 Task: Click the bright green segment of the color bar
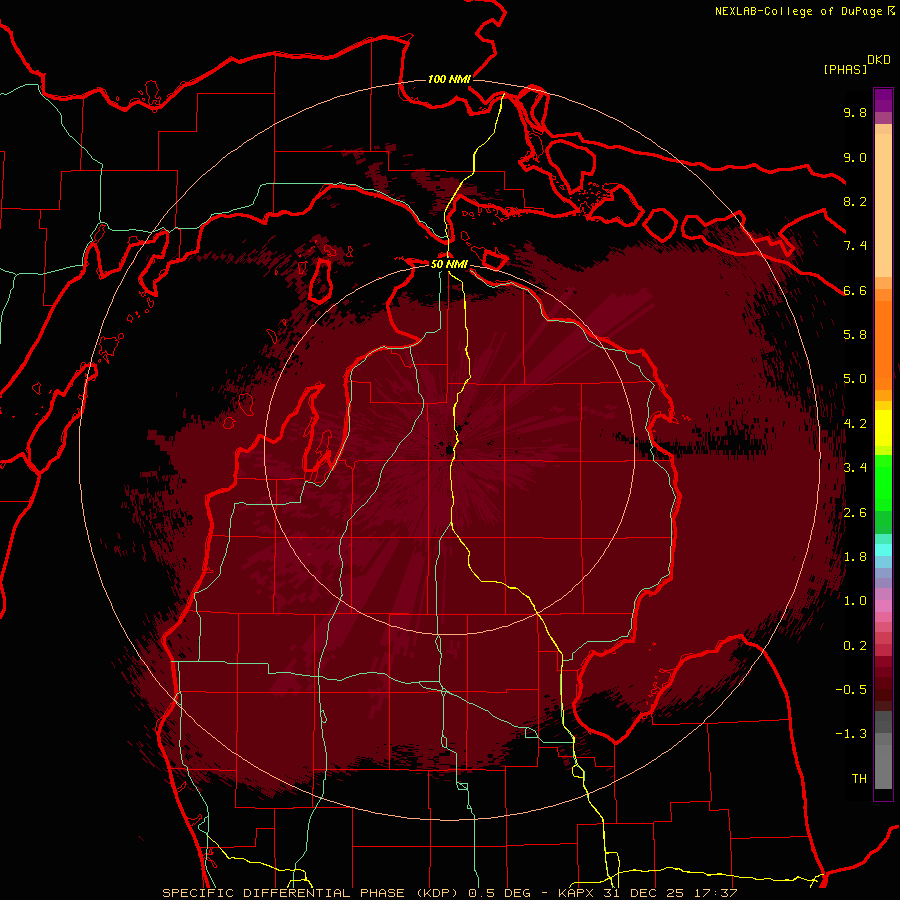(883, 483)
